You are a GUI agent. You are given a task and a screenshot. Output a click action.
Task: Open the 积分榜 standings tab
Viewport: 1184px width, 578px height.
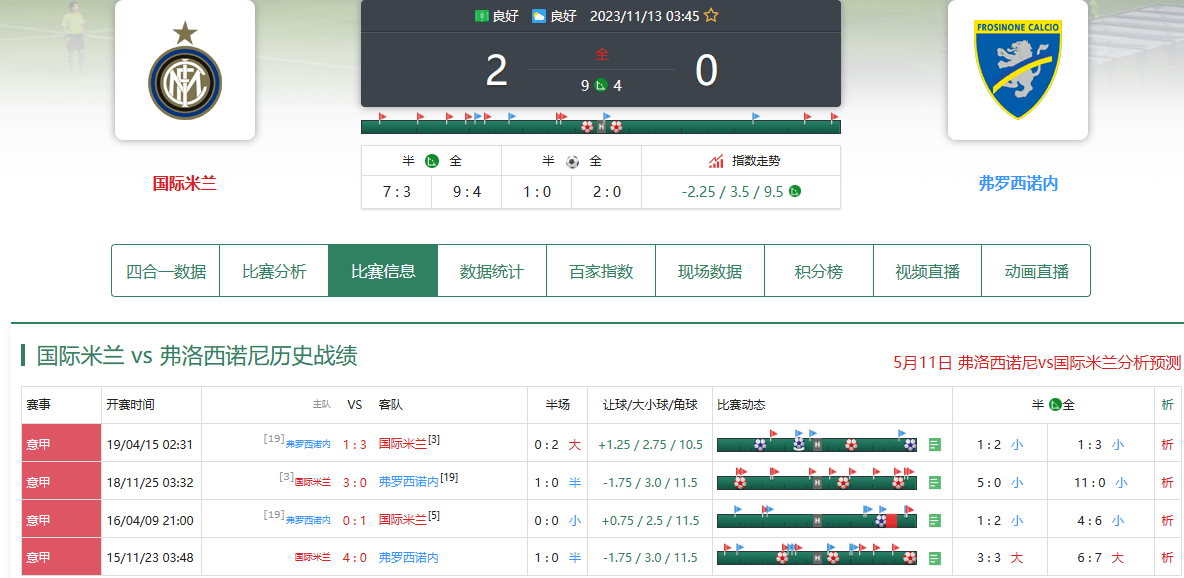coord(819,271)
